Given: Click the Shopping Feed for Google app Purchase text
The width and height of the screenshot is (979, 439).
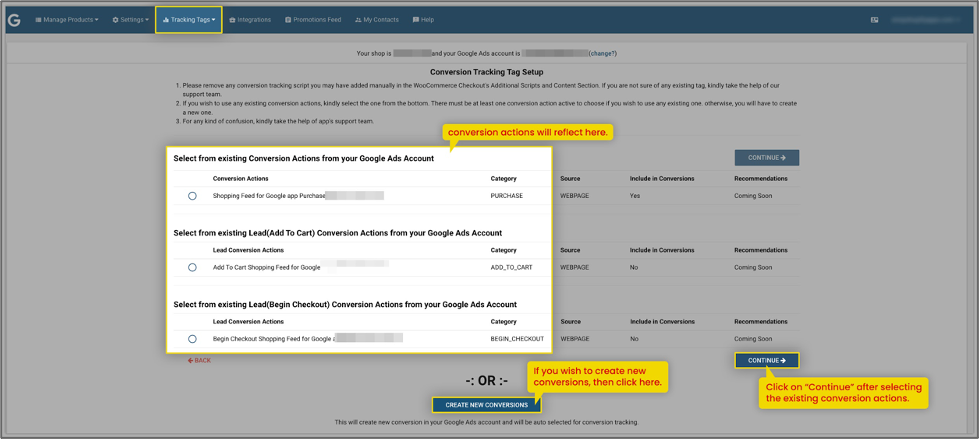Looking at the screenshot, I should [269, 195].
